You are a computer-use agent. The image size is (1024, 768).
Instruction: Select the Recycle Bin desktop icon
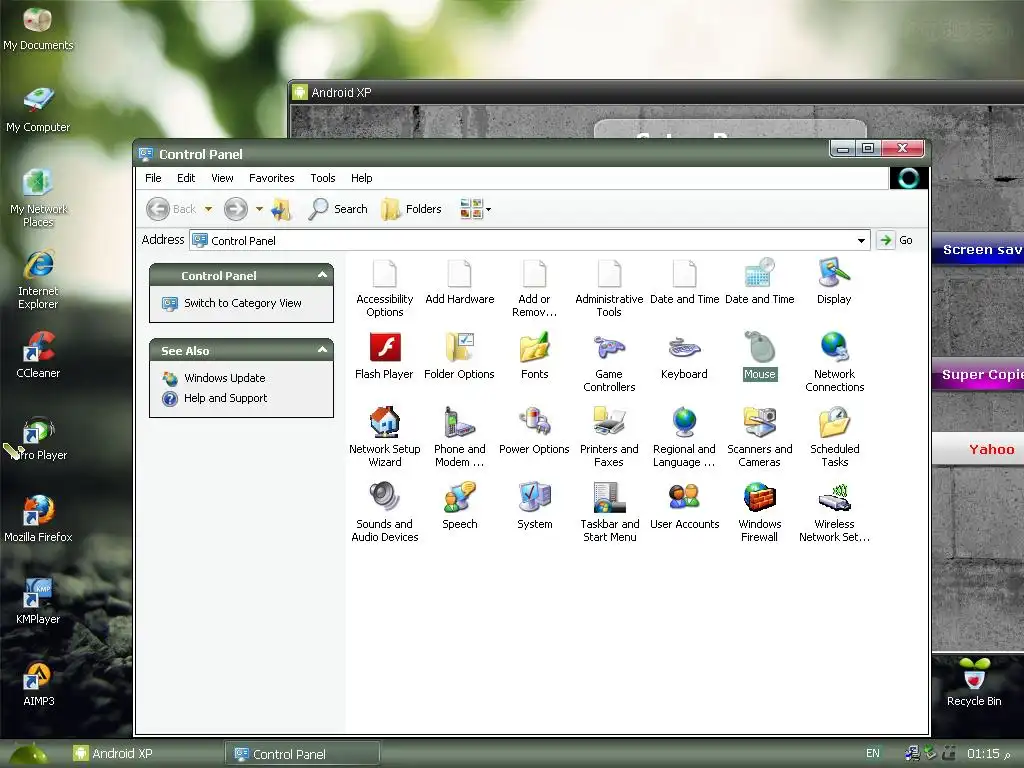pos(974,683)
